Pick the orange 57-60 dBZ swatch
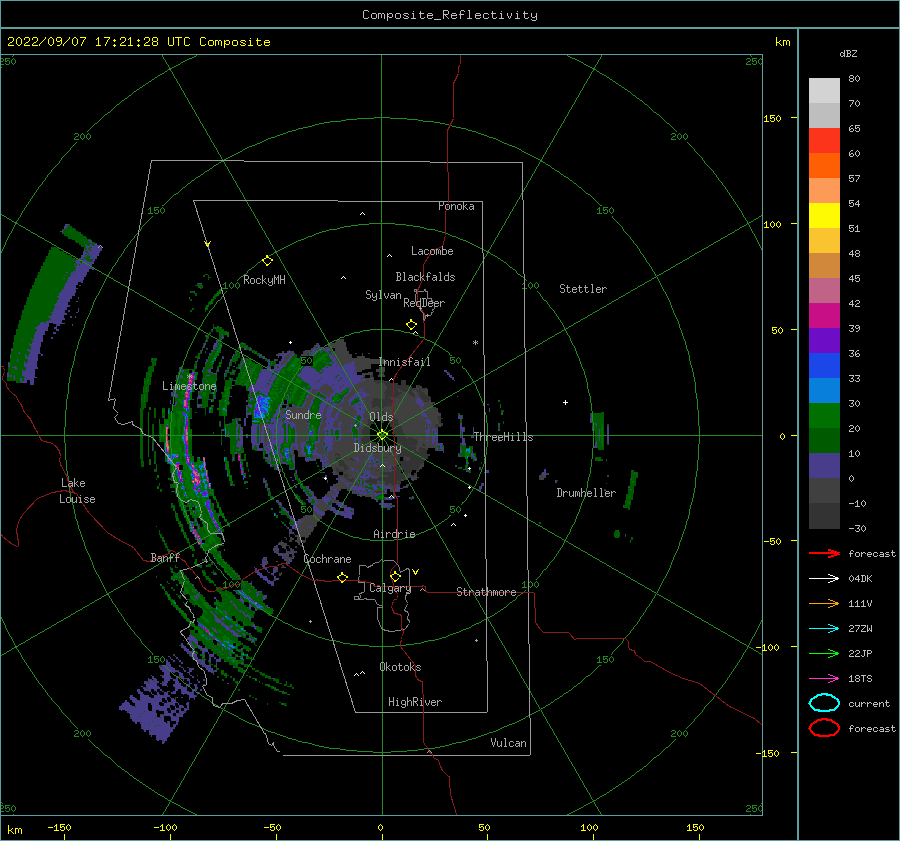 click(824, 166)
